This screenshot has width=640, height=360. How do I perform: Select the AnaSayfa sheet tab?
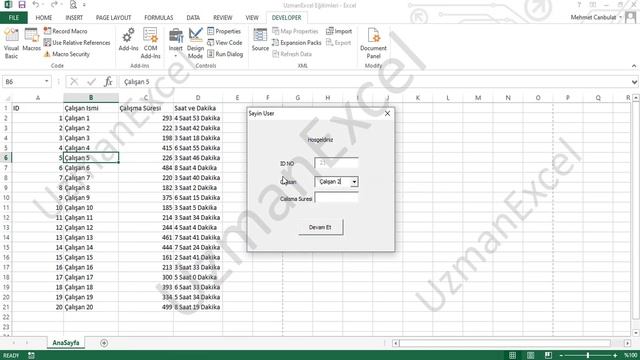(66, 342)
